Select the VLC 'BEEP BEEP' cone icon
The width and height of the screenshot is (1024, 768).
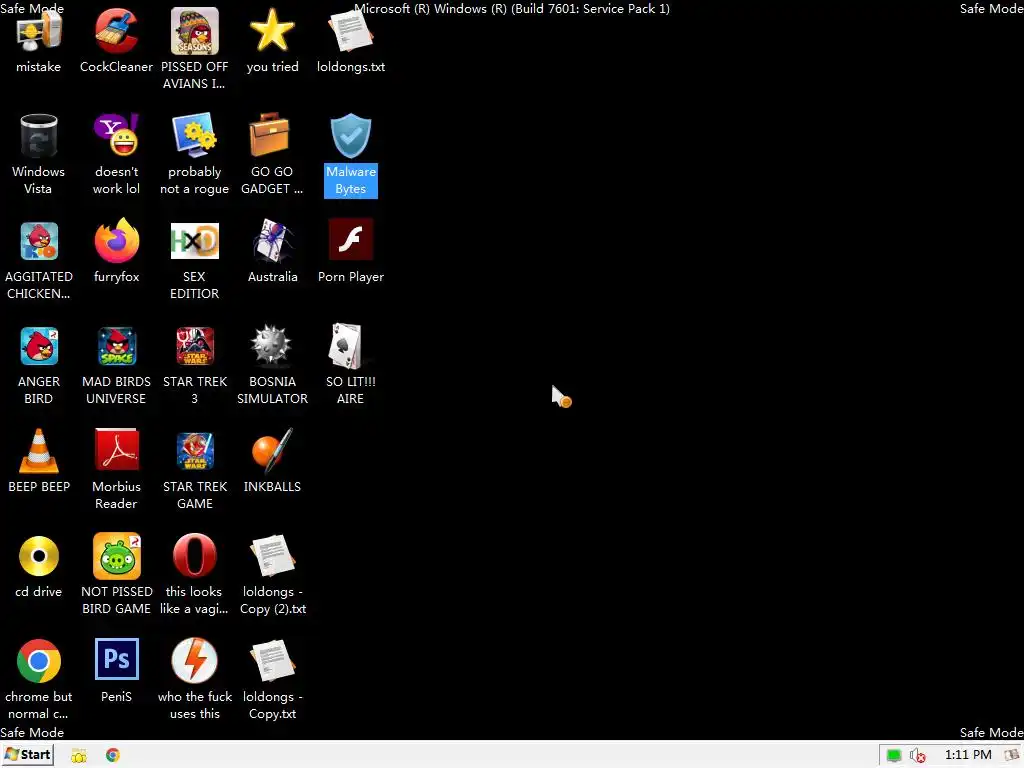pos(39,451)
